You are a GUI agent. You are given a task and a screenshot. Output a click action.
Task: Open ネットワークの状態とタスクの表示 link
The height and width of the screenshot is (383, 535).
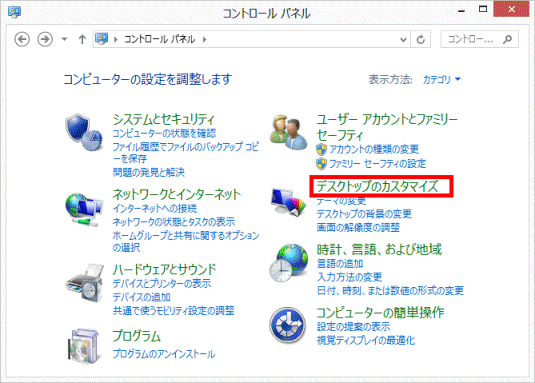[174, 222]
